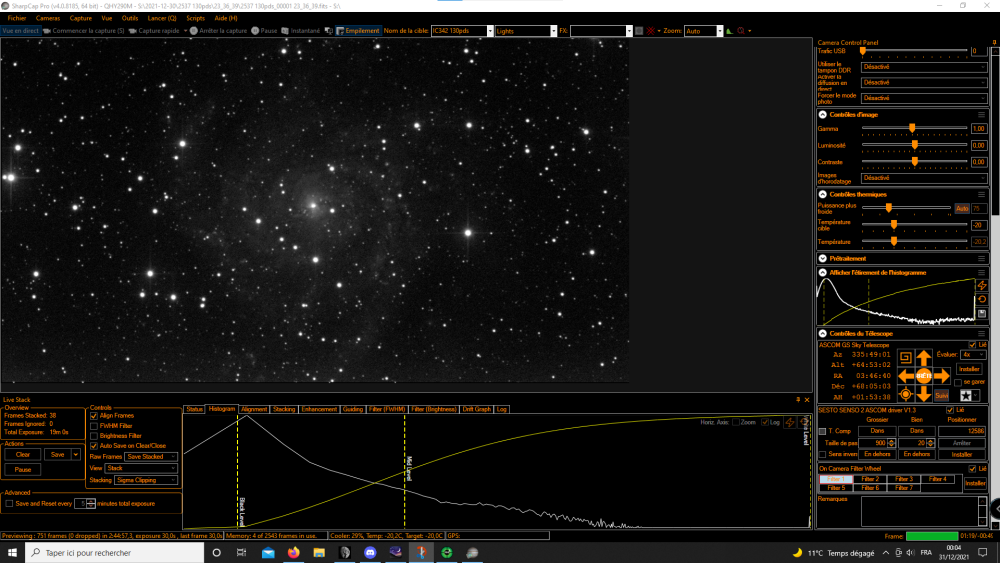Screen dimensions: 1000x563
Task: Toggle the Log axis checkbox in histogram
Action: tap(765, 422)
